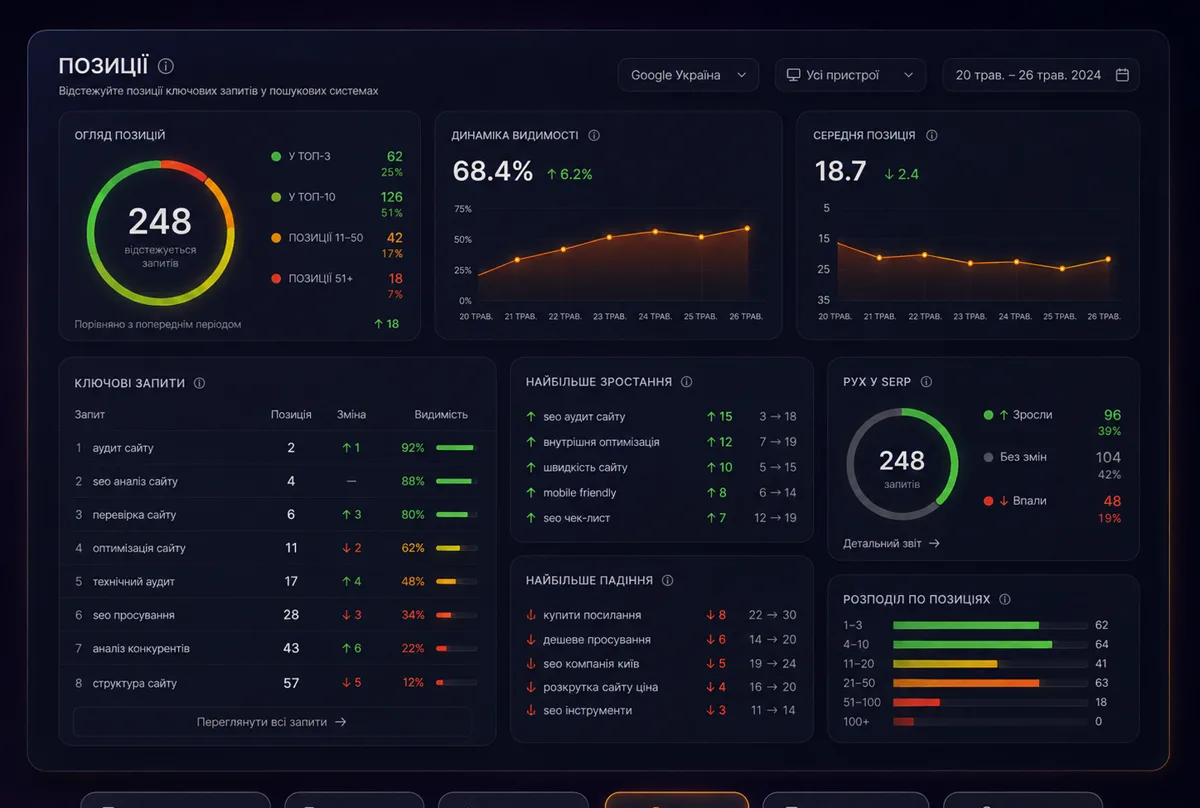Select розкрутка сайту ціна decline entry
This screenshot has width=1200, height=808.
pyautogui.click(x=661, y=687)
